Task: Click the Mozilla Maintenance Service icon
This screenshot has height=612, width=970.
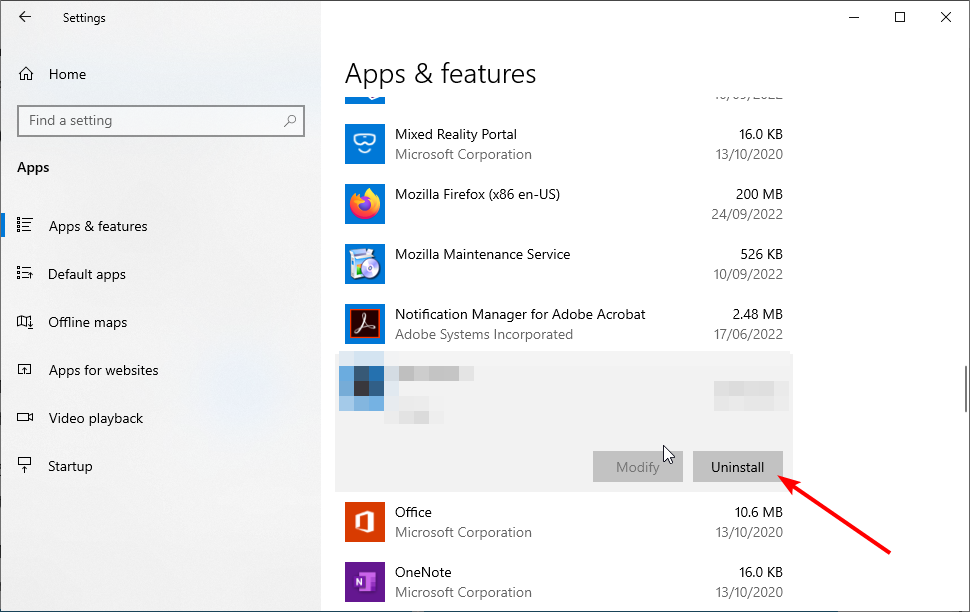Action: [365, 264]
